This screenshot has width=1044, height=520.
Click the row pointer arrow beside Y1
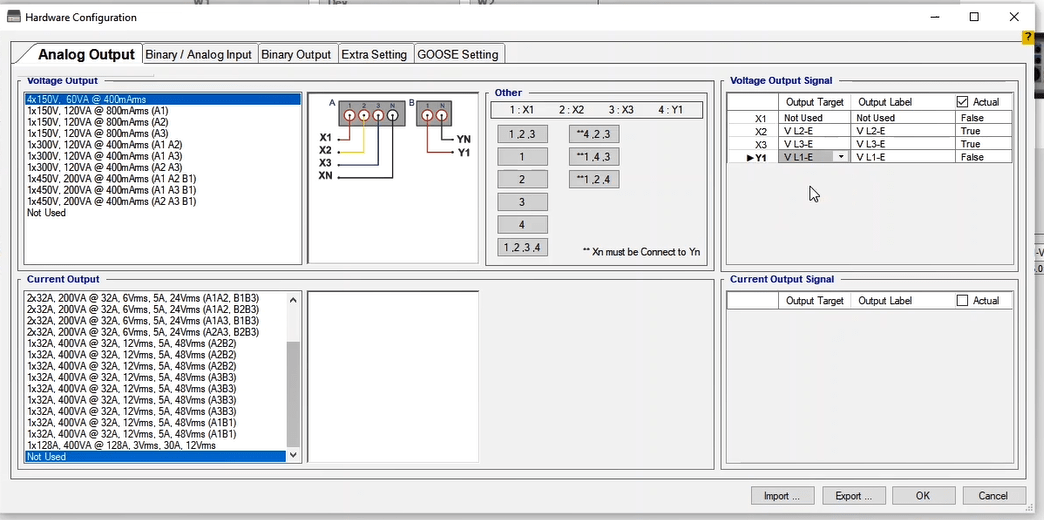click(749, 157)
